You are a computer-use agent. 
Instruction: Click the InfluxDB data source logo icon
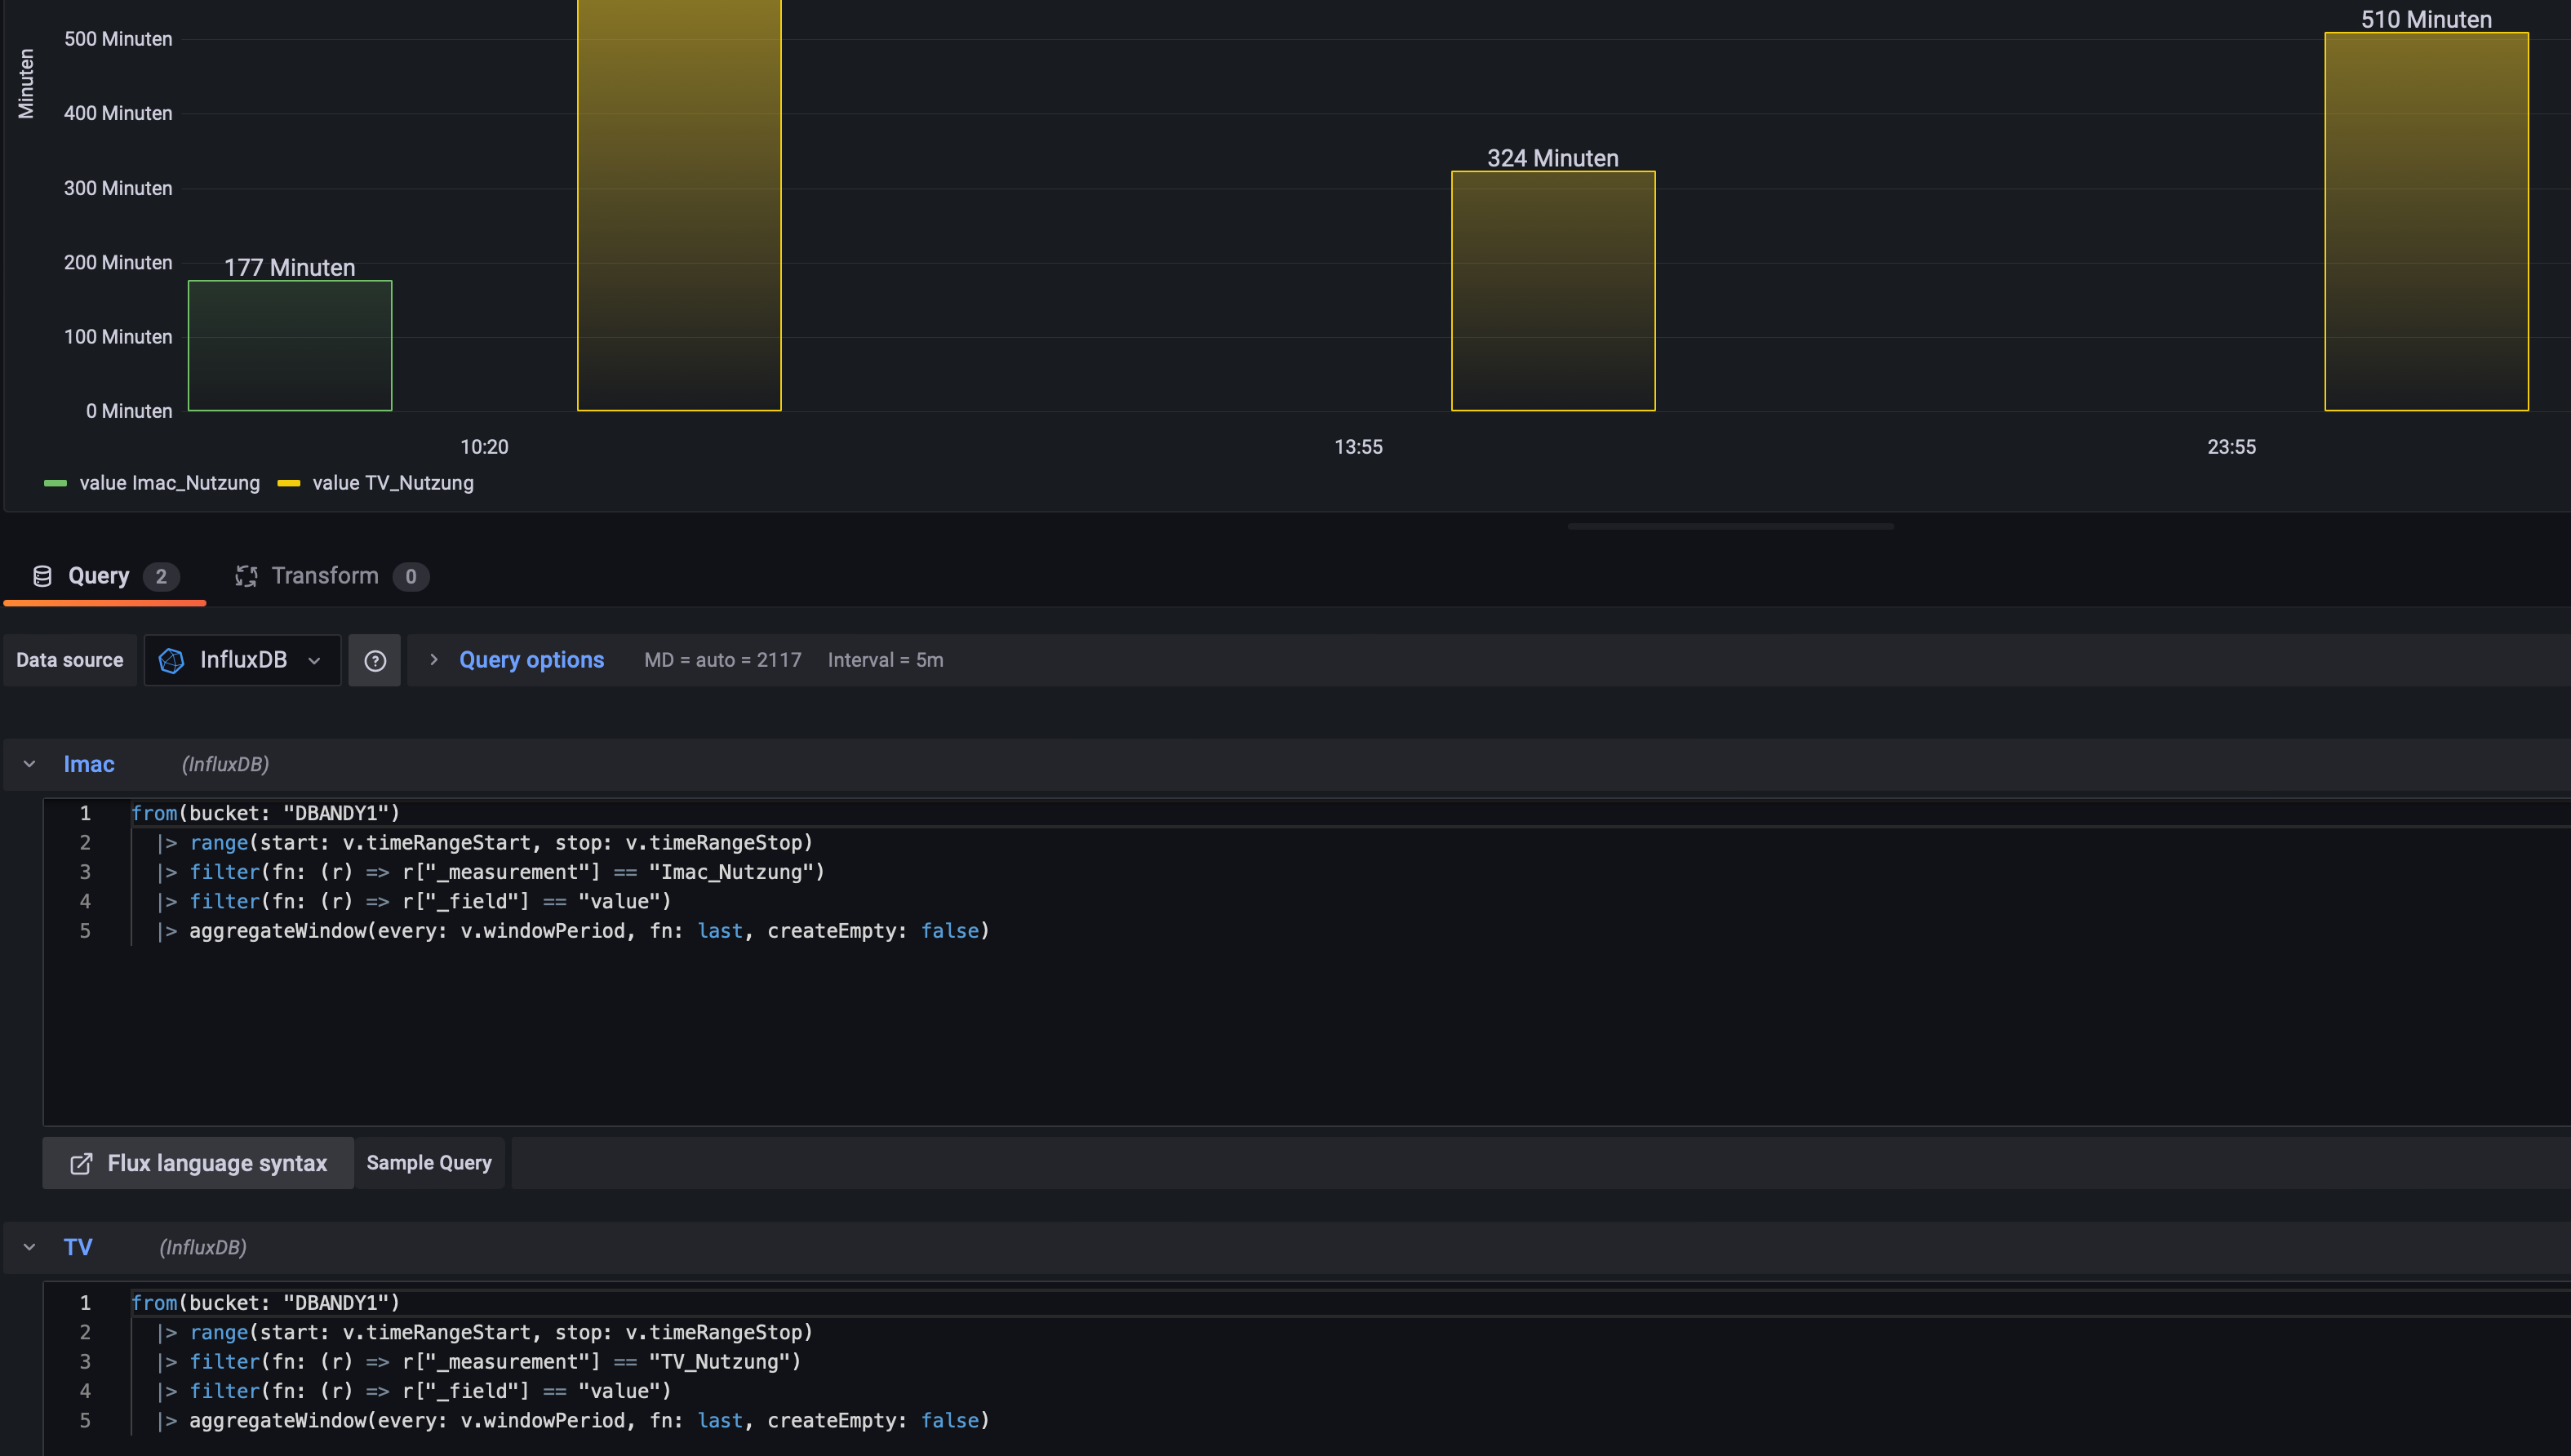coord(171,660)
